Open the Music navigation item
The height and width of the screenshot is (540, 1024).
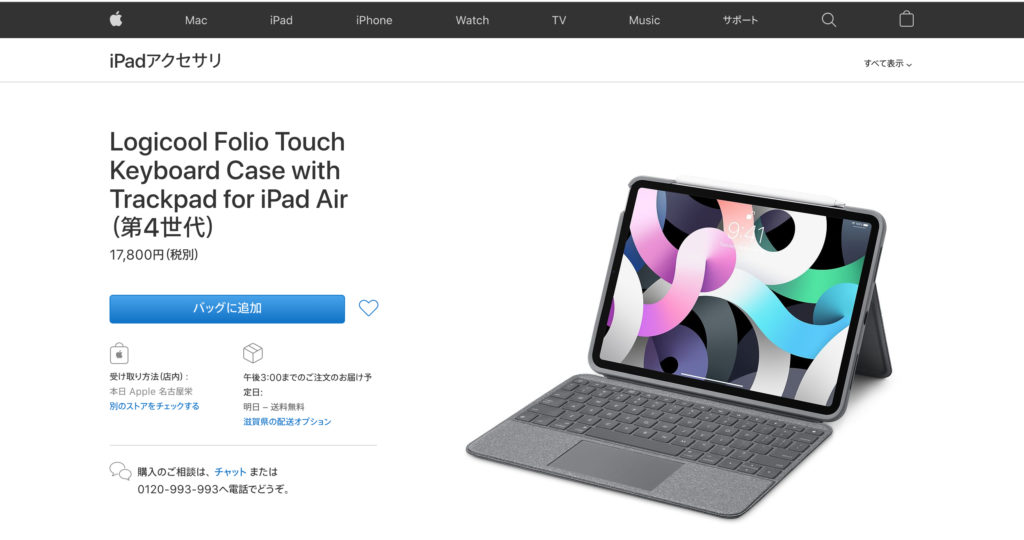644,20
